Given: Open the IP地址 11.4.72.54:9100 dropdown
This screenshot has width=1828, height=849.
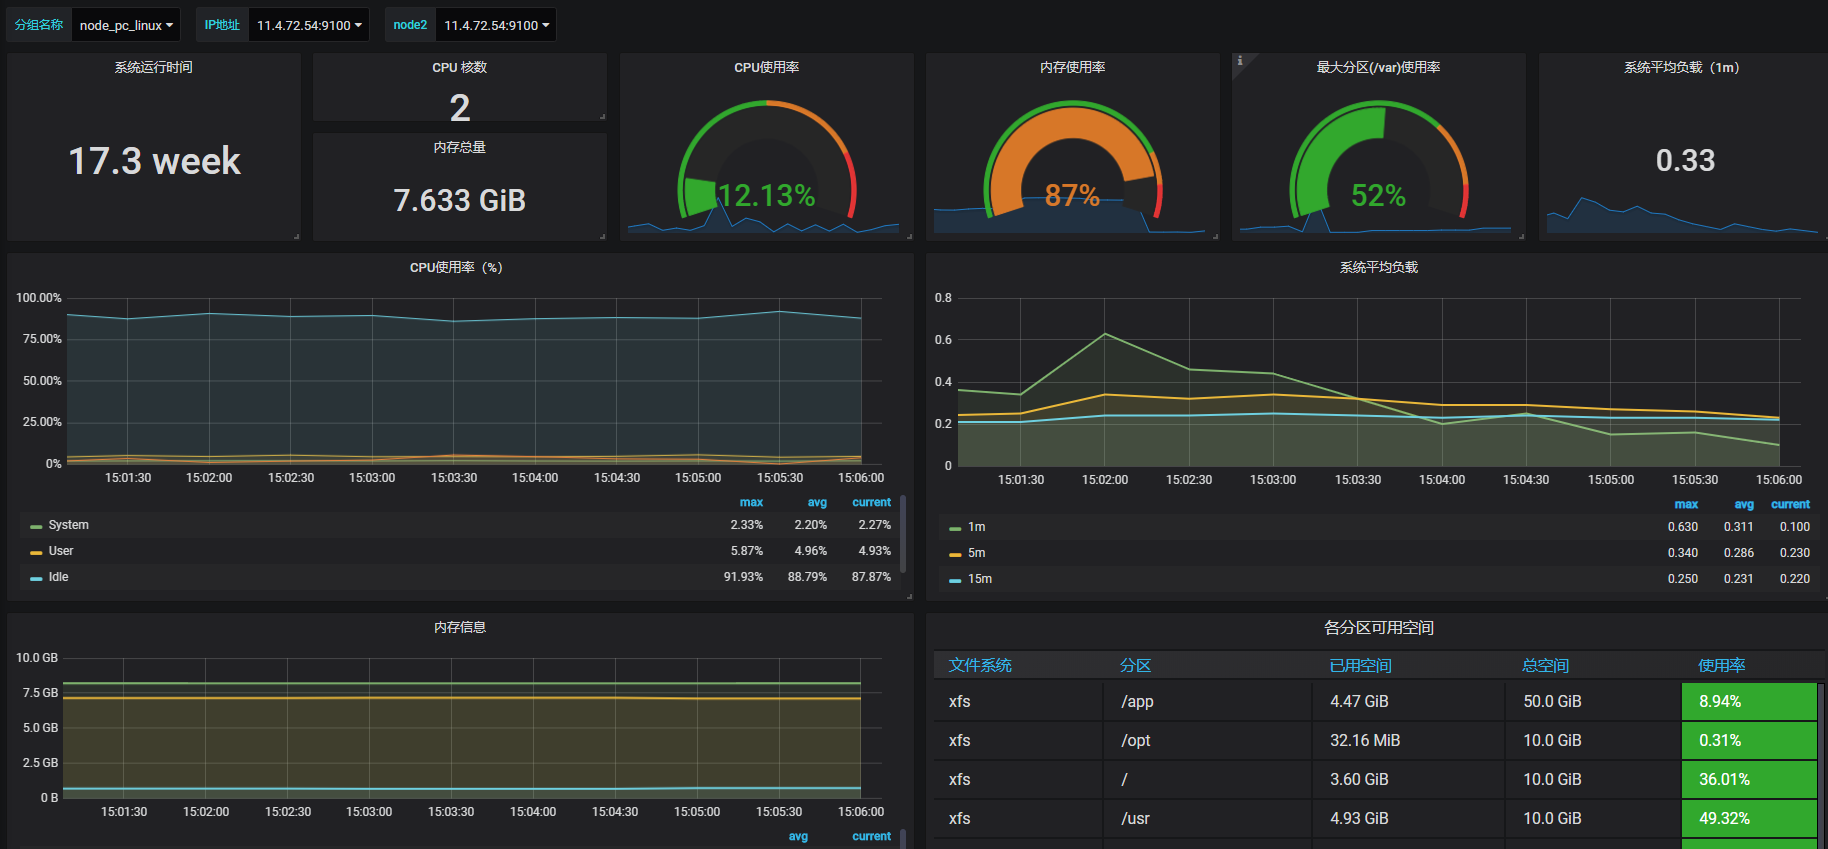Looking at the screenshot, I should pos(308,25).
